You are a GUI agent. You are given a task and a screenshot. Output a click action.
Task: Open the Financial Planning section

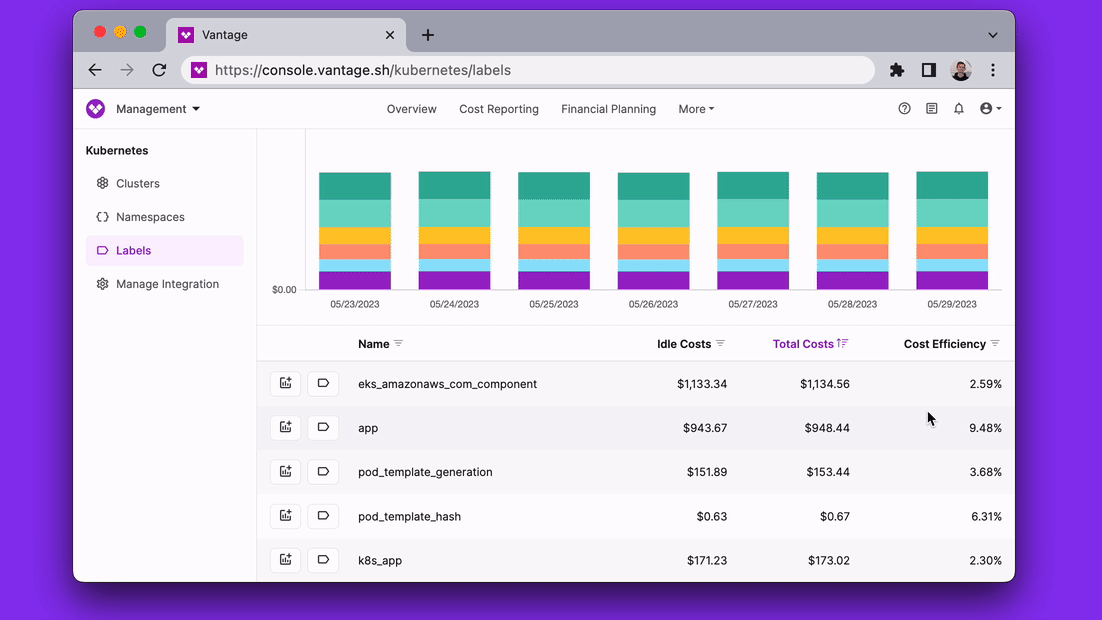[608, 108]
